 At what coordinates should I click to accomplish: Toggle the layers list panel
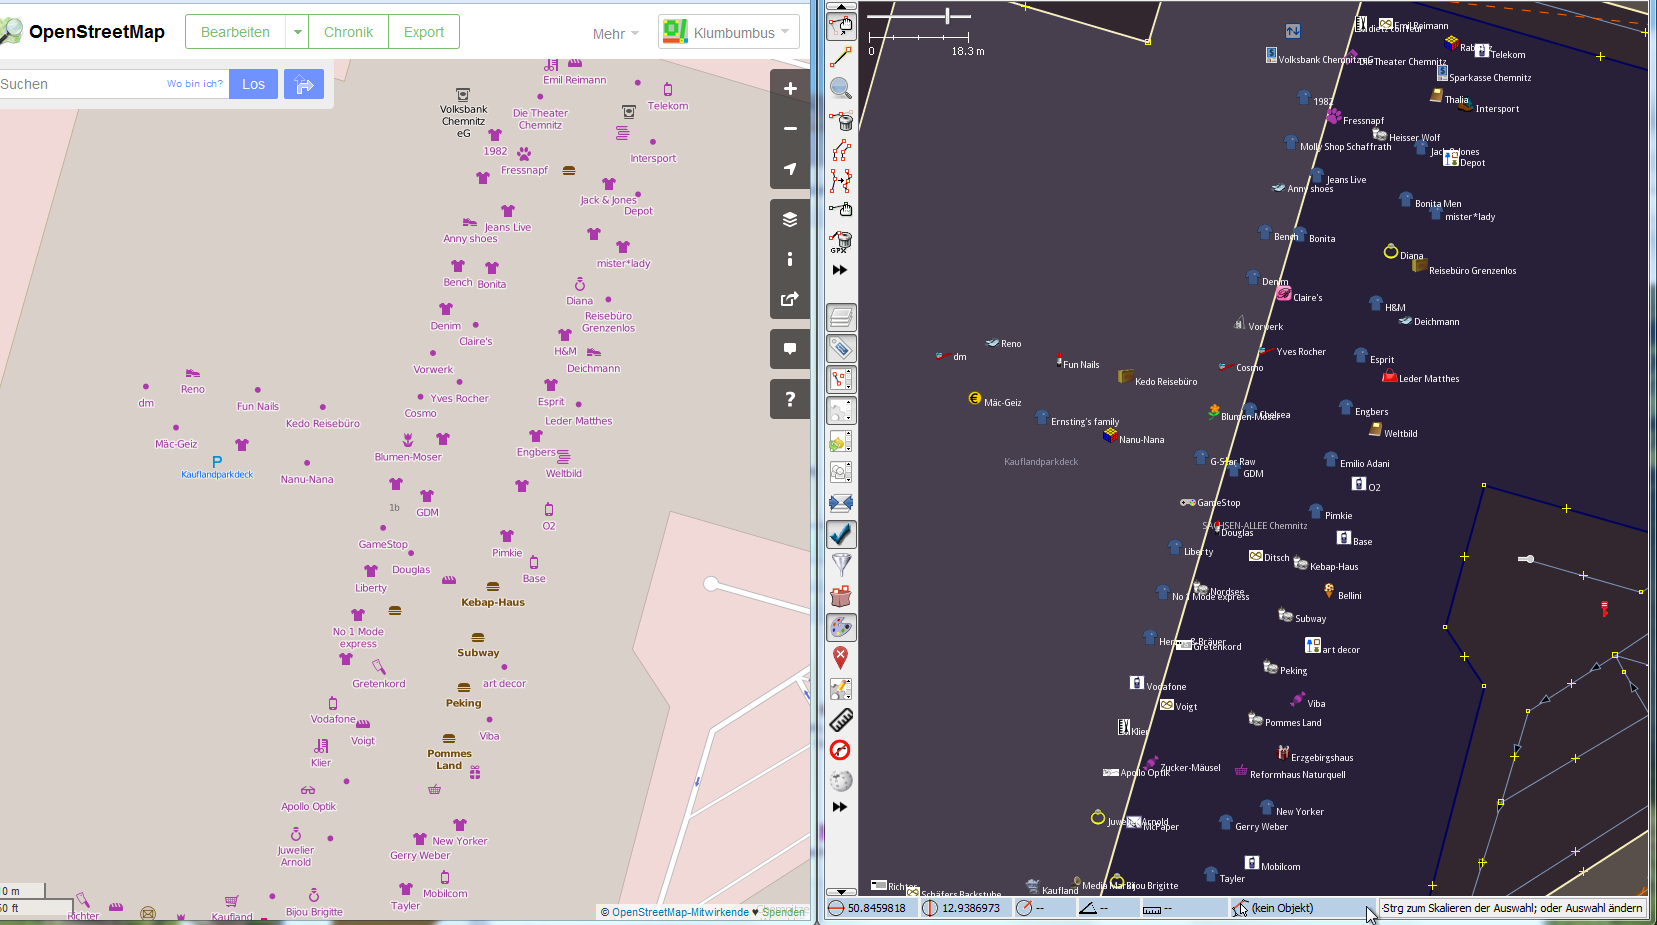pyautogui.click(x=841, y=318)
